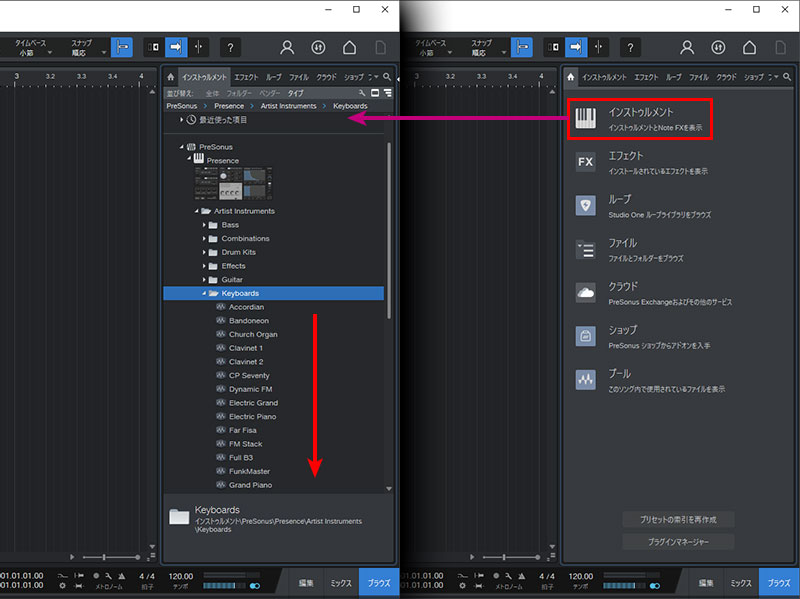
Task: Switch to エフェクト tab in left browser
Action: (x=246, y=77)
